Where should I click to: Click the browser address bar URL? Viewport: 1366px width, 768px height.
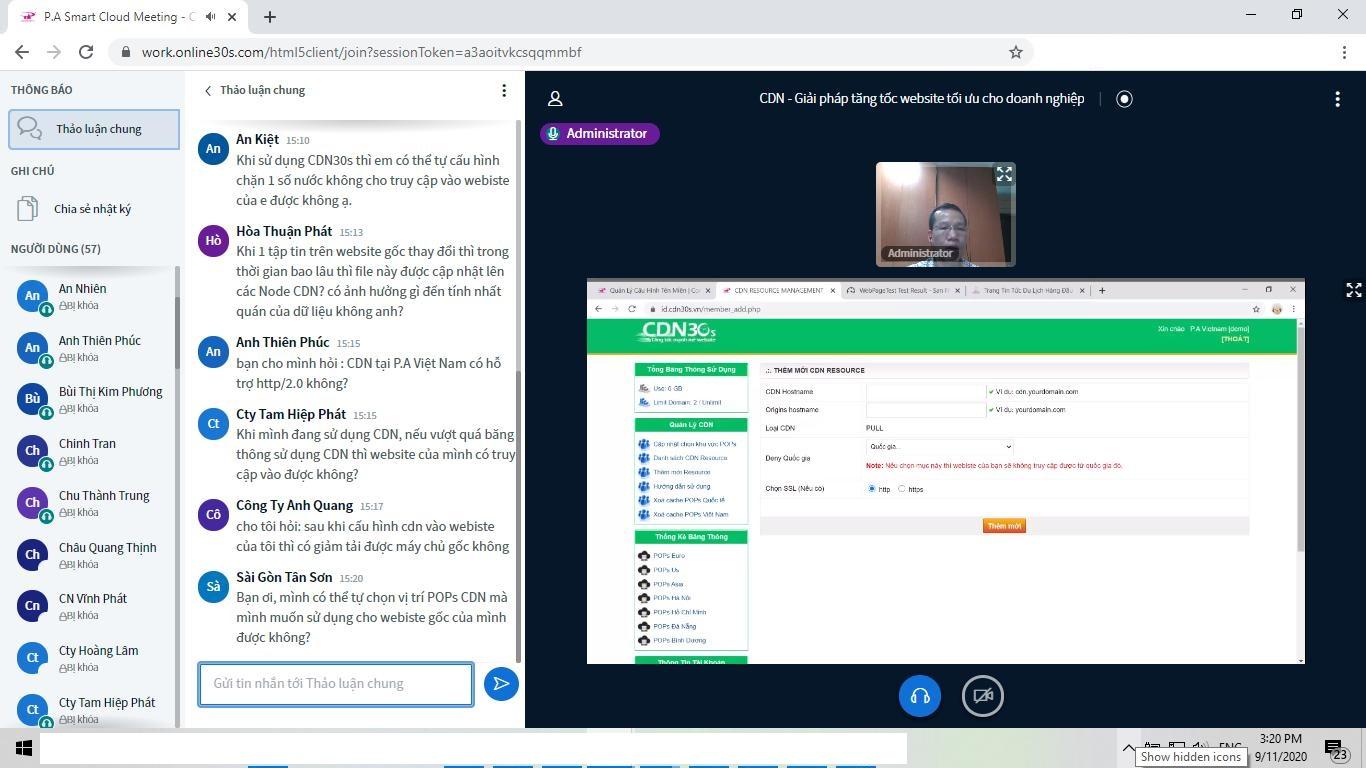point(361,52)
